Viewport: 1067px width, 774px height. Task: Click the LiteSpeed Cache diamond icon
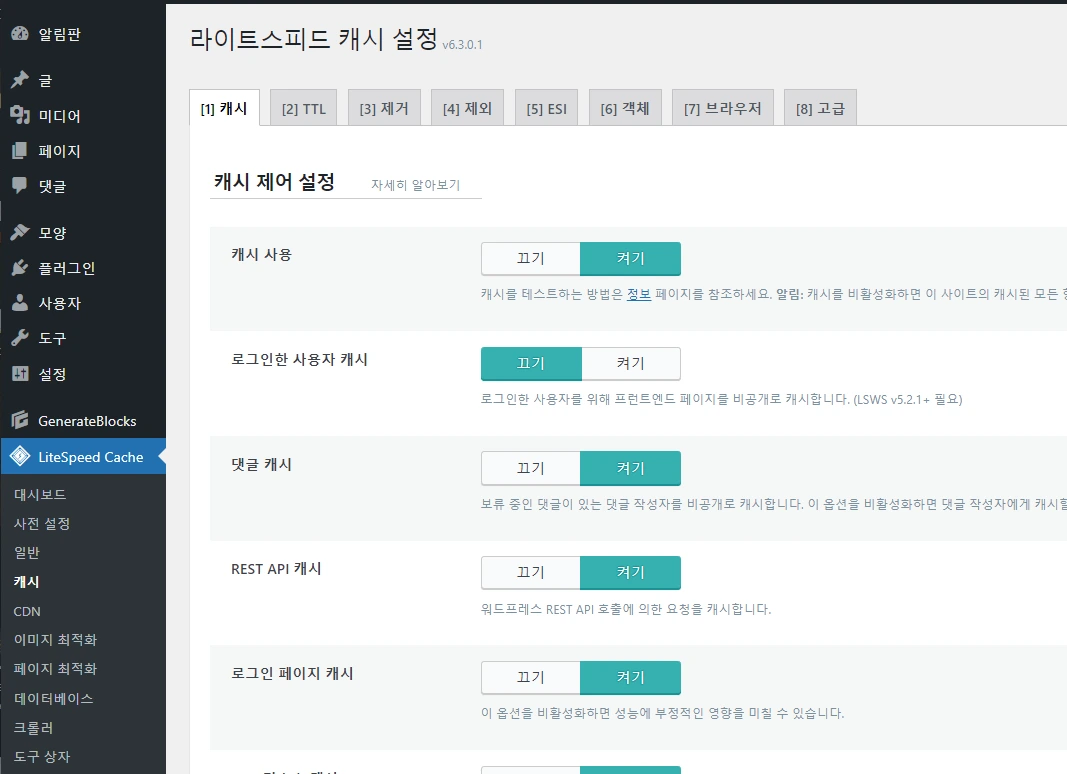click(20, 456)
